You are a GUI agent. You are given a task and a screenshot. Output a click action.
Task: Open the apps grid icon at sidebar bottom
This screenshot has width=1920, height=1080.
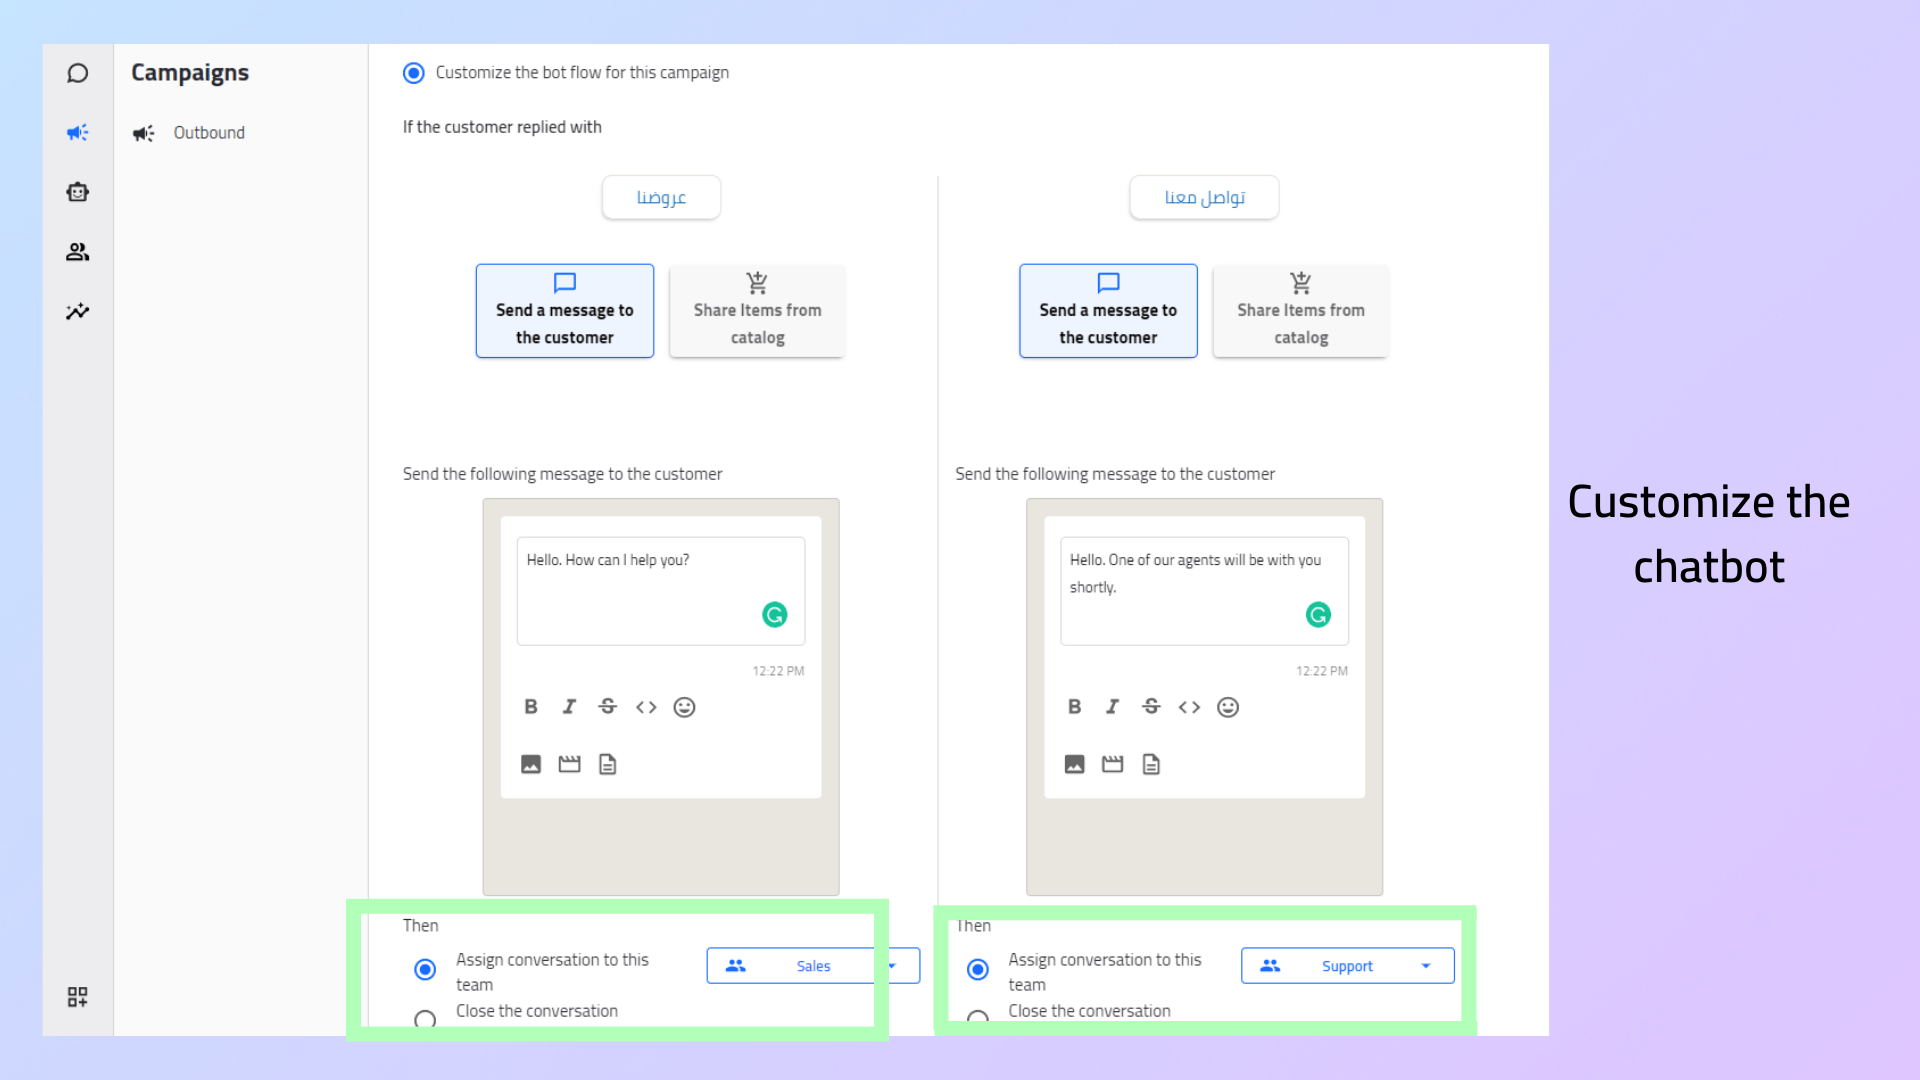(x=77, y=996)
